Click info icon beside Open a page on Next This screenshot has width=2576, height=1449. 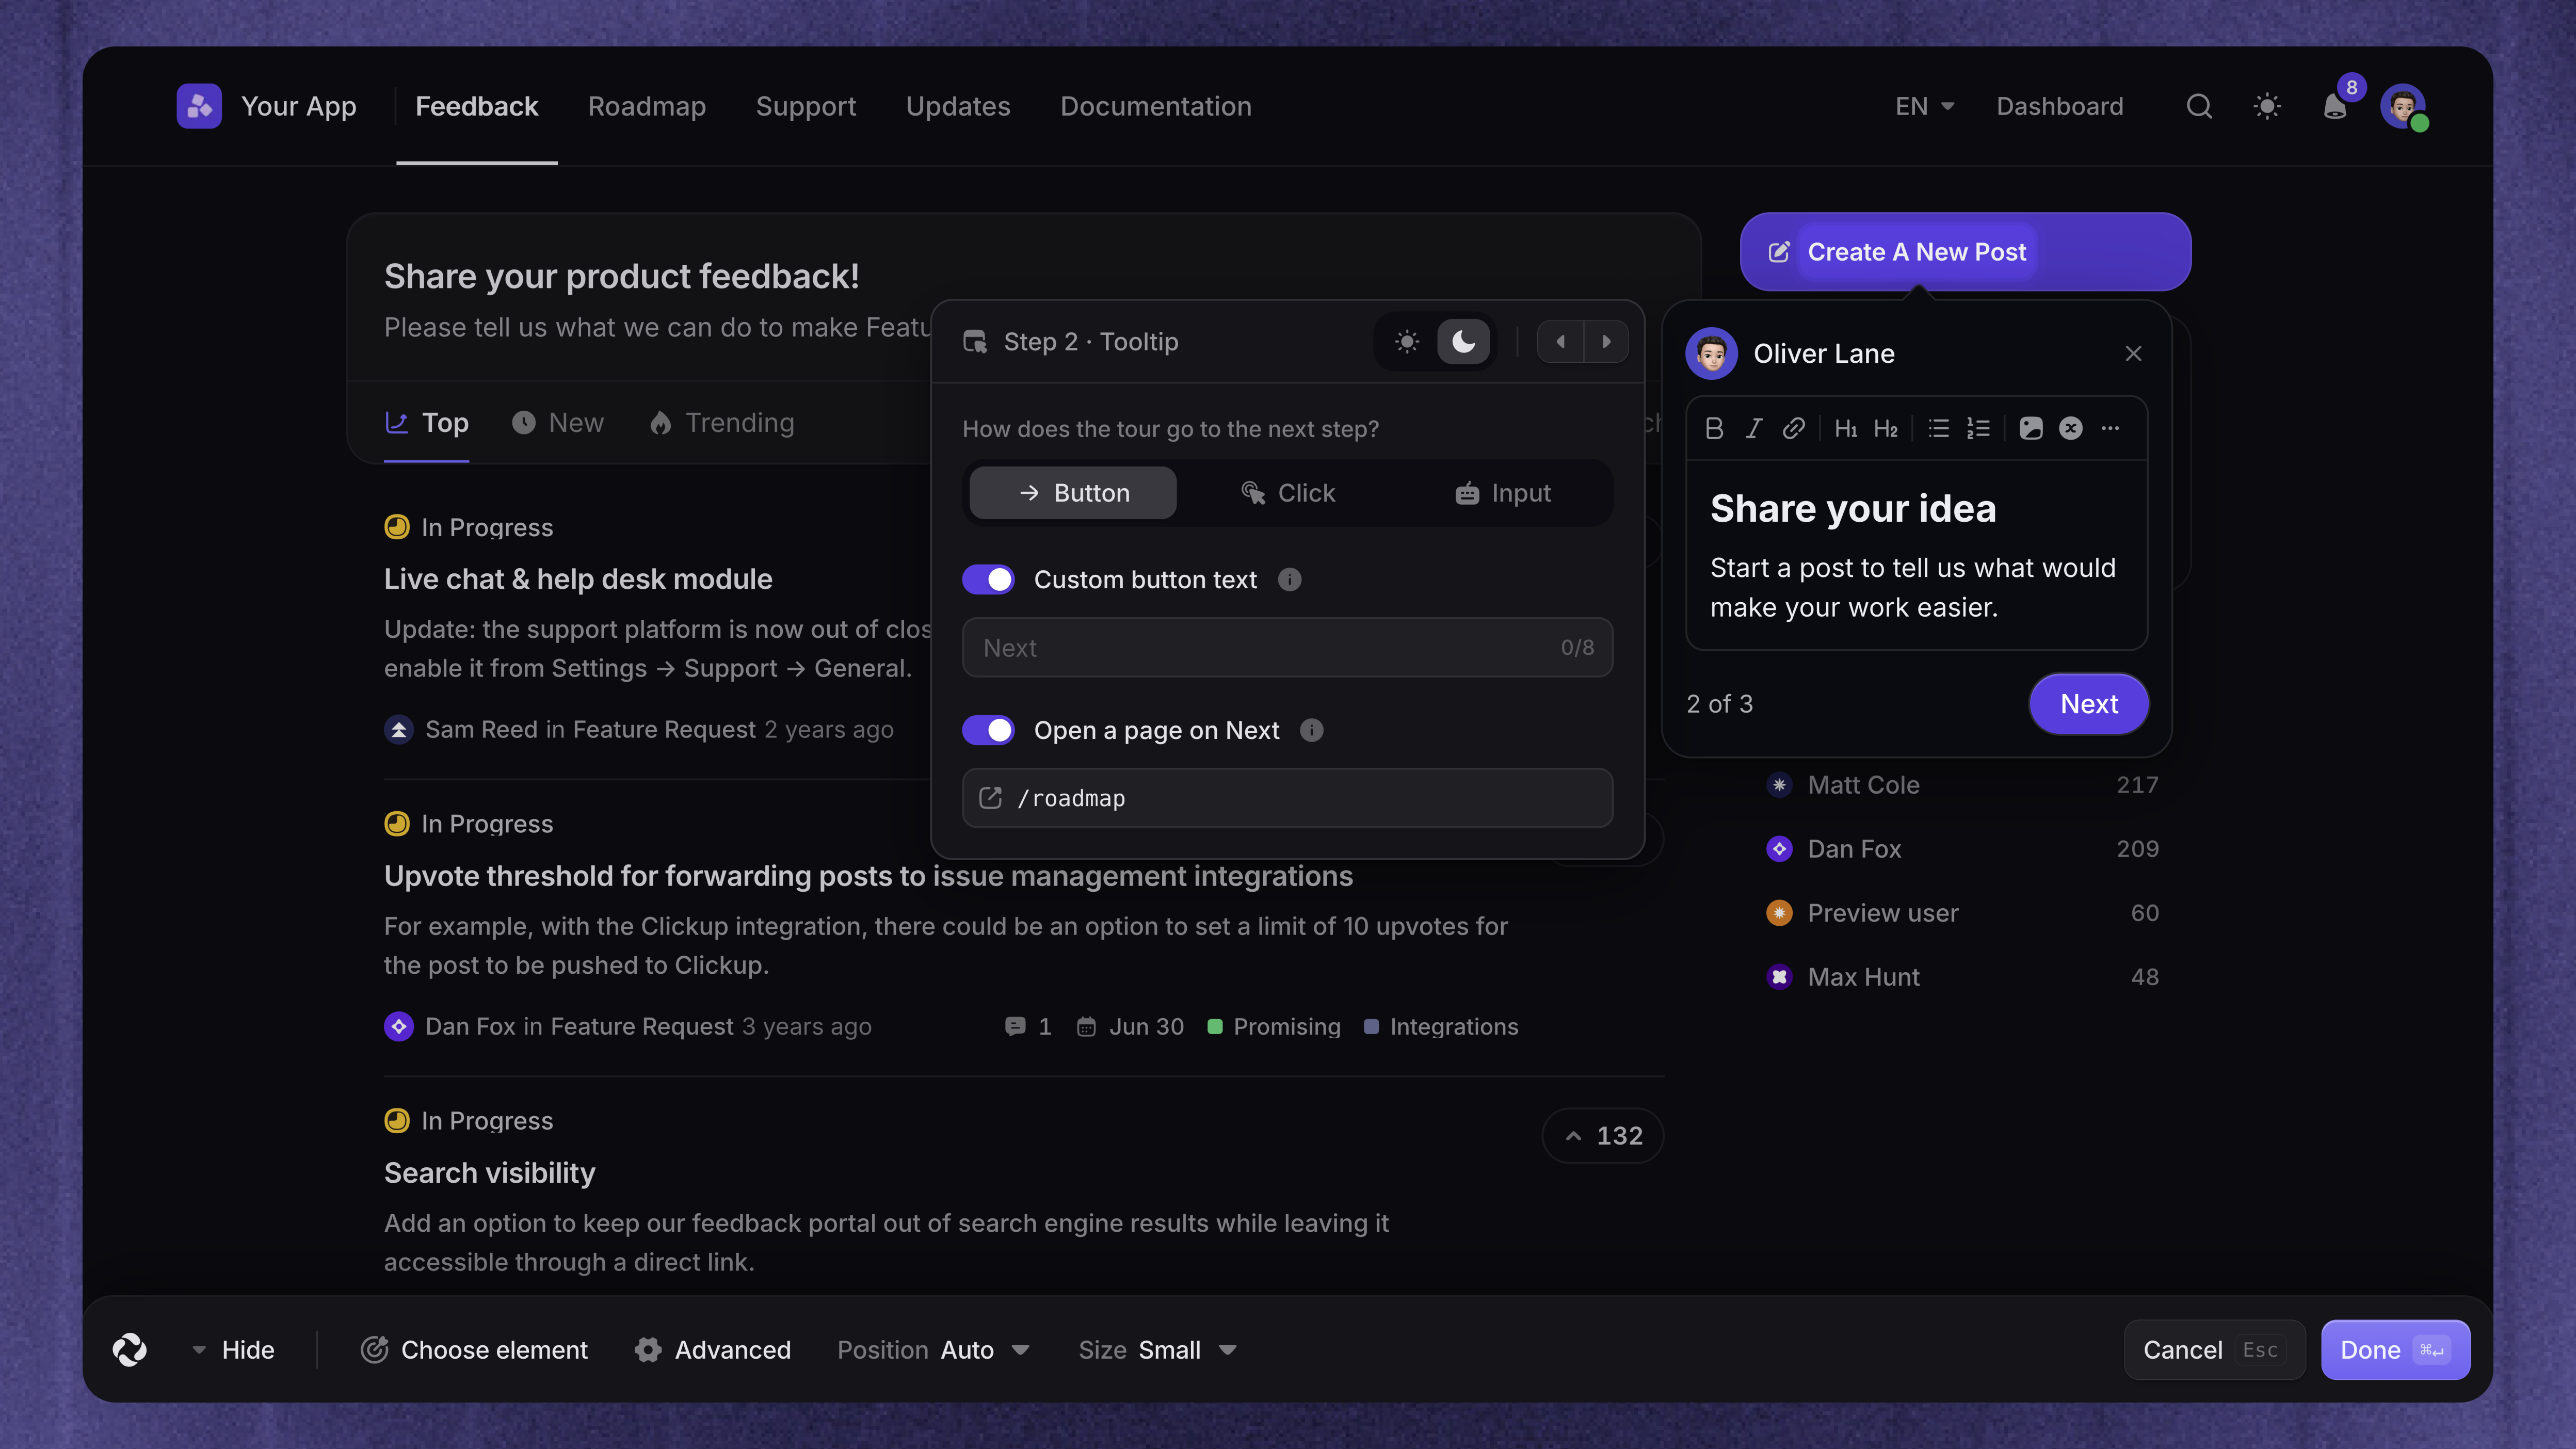tap(1312, 731)
